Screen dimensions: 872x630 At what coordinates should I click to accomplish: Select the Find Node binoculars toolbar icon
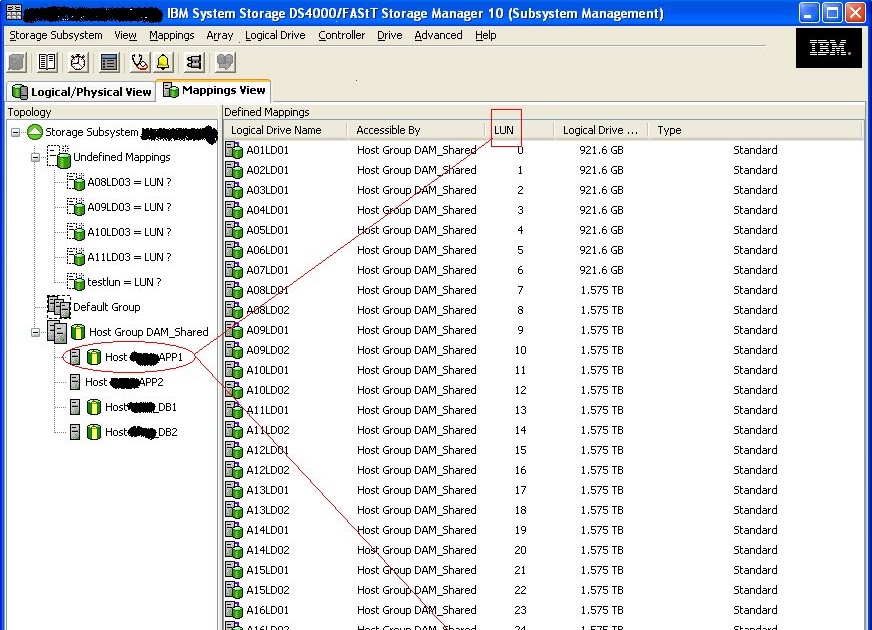tap(194, 62)
